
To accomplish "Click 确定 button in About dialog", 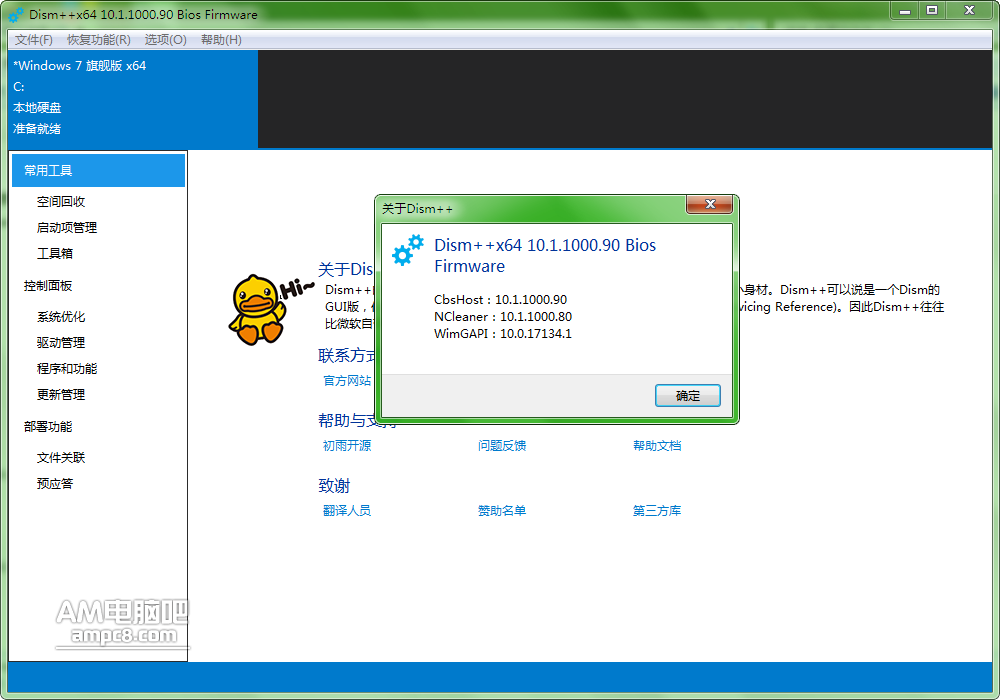I will pos(688,395).
